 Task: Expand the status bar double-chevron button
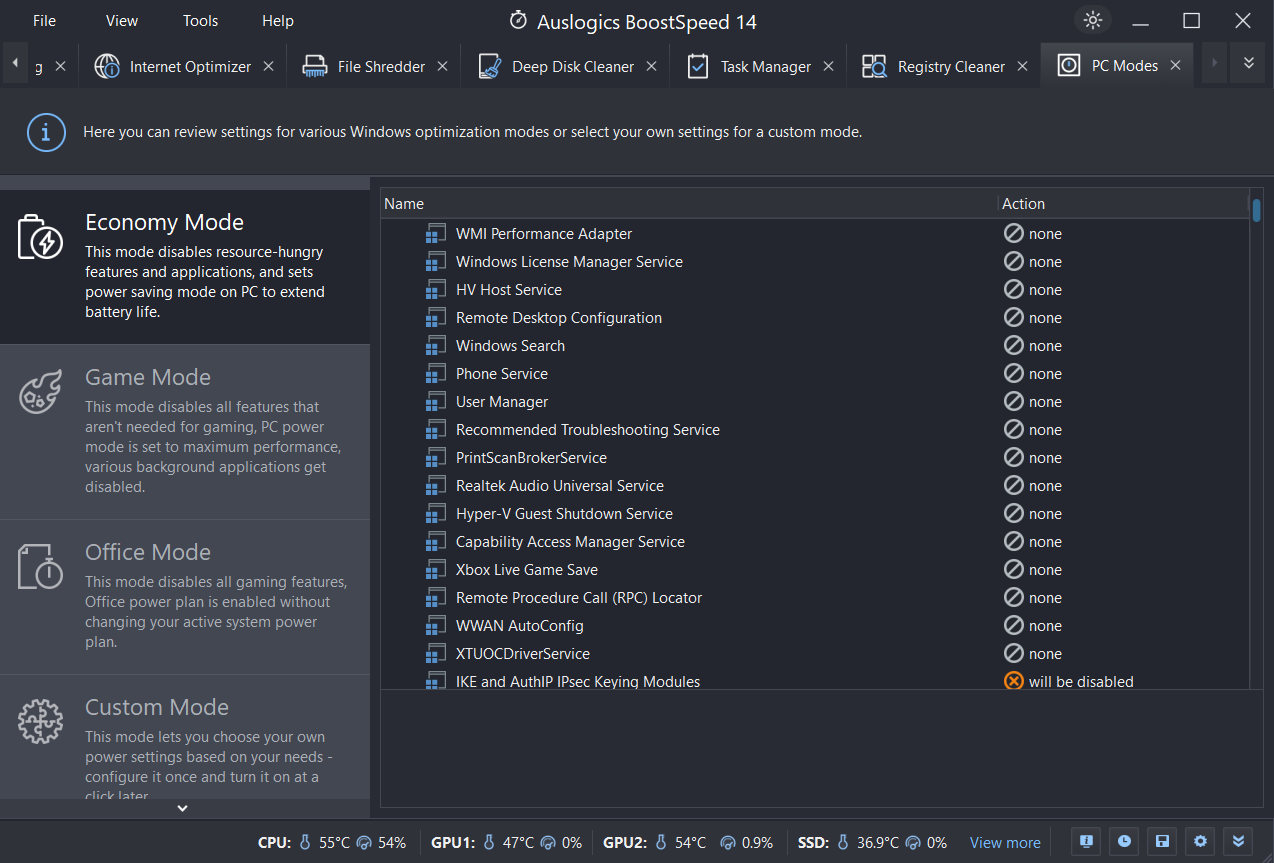click(1238, 842)
